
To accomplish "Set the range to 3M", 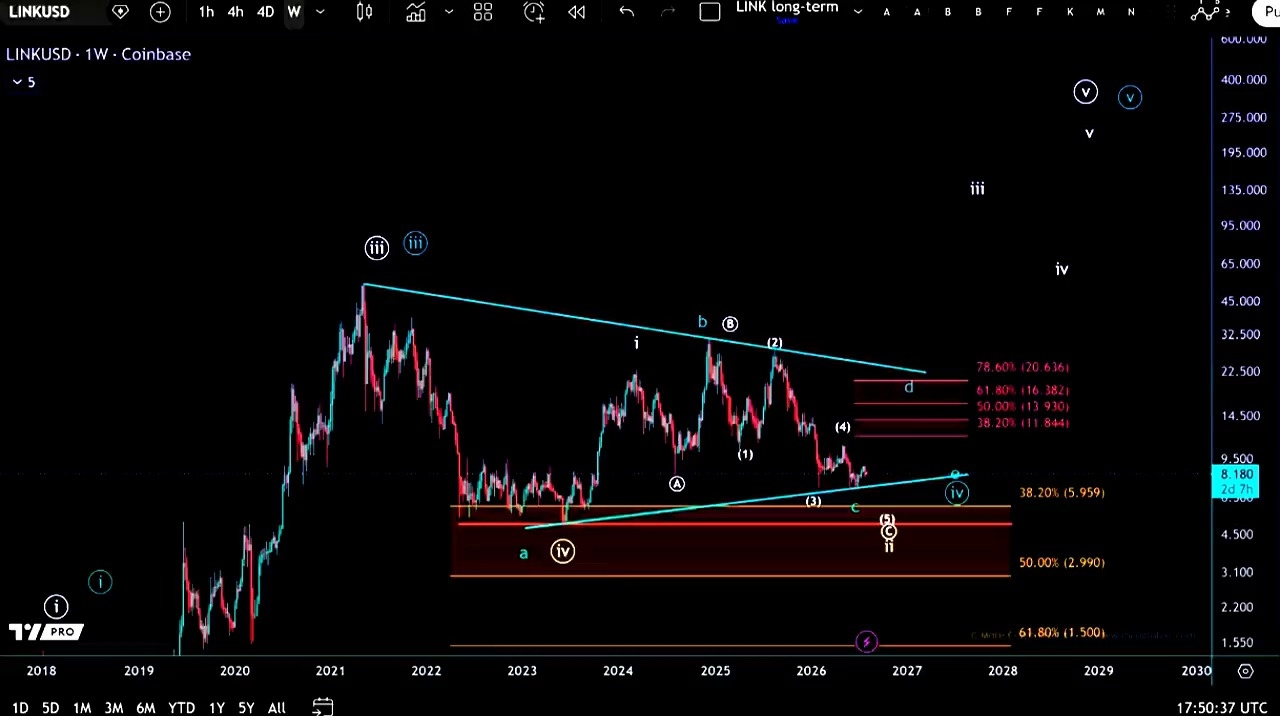I will (x=114, y=708).
